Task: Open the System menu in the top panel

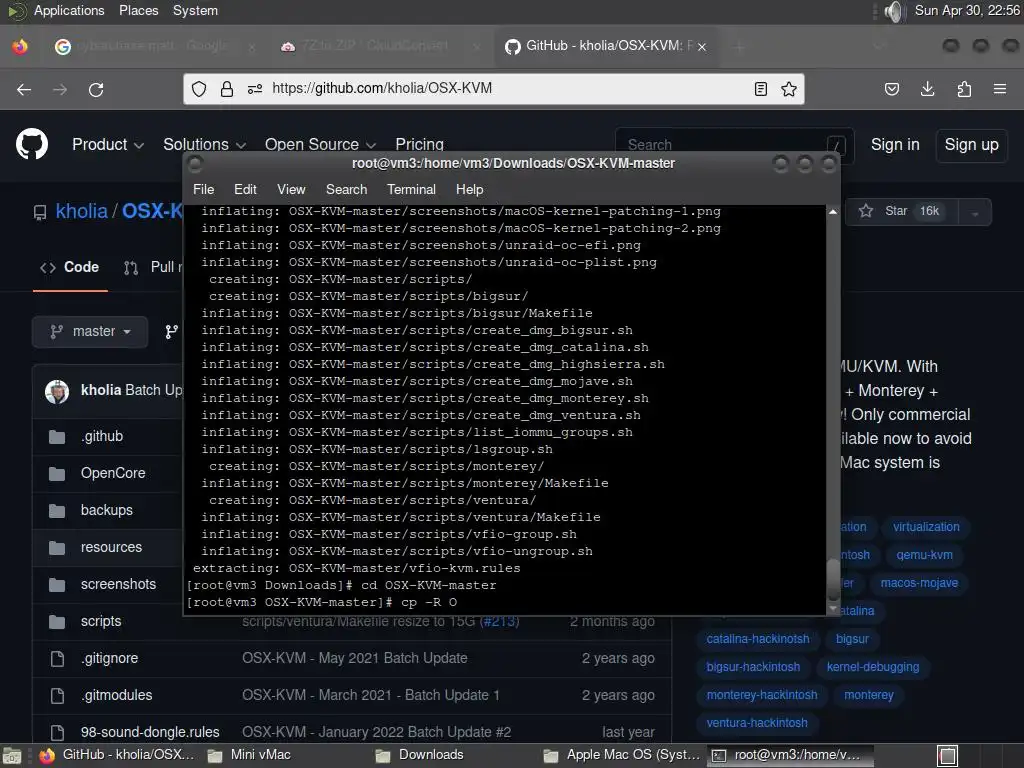Action: pos(195,10)
